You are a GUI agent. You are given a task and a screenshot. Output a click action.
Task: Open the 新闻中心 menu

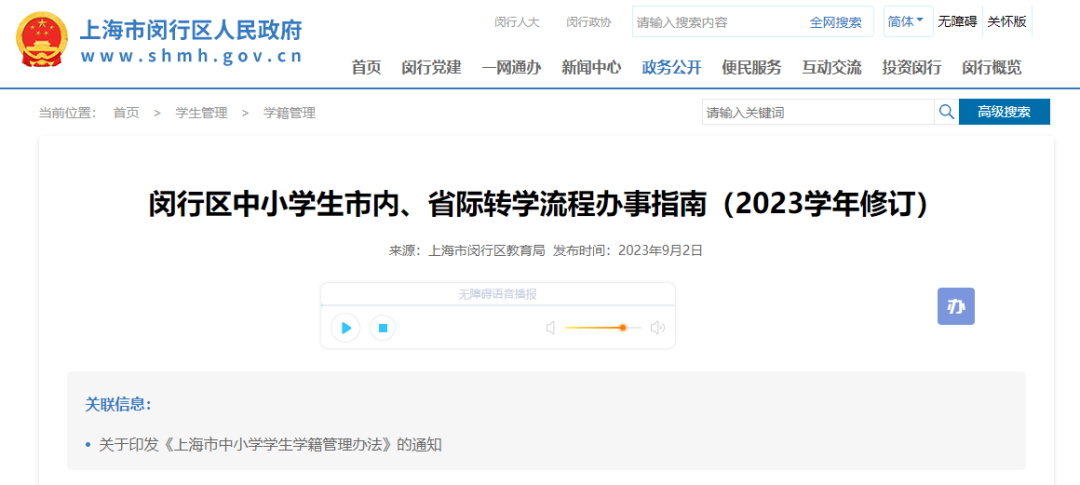[591, 68]
